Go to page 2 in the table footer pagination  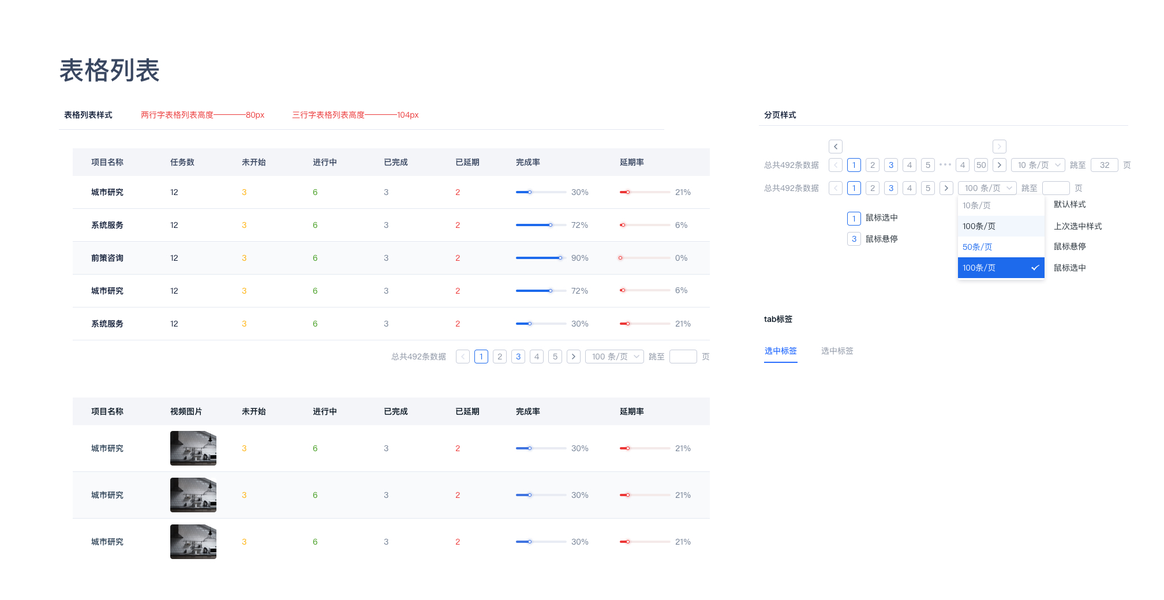[500, 356]
